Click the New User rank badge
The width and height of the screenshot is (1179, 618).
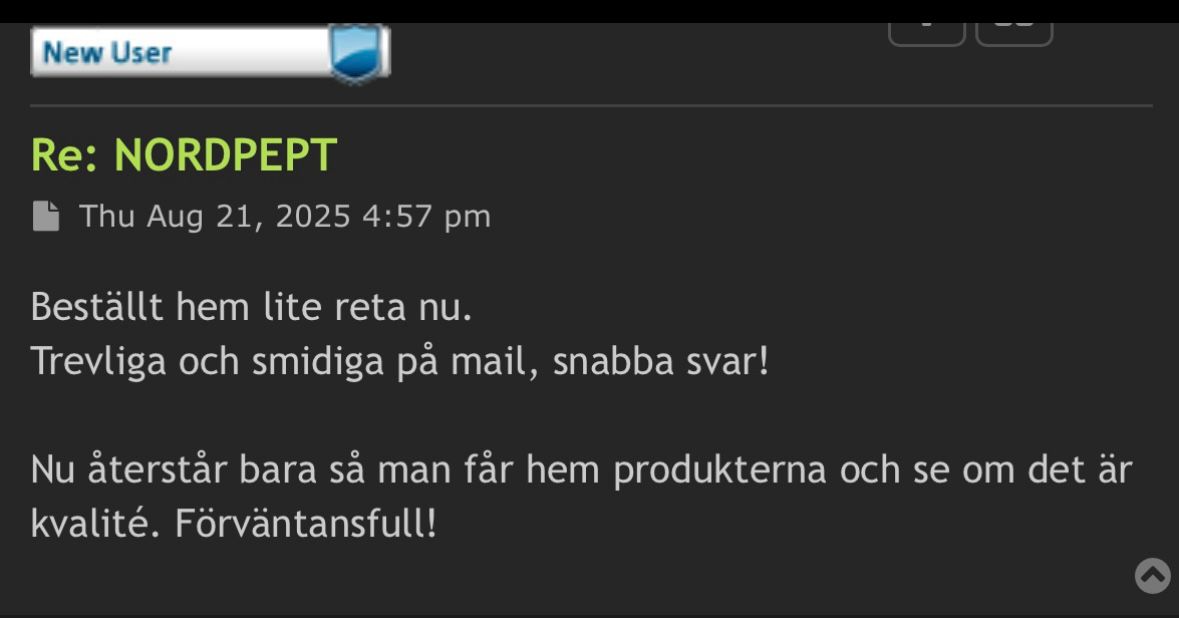(210, 51)
